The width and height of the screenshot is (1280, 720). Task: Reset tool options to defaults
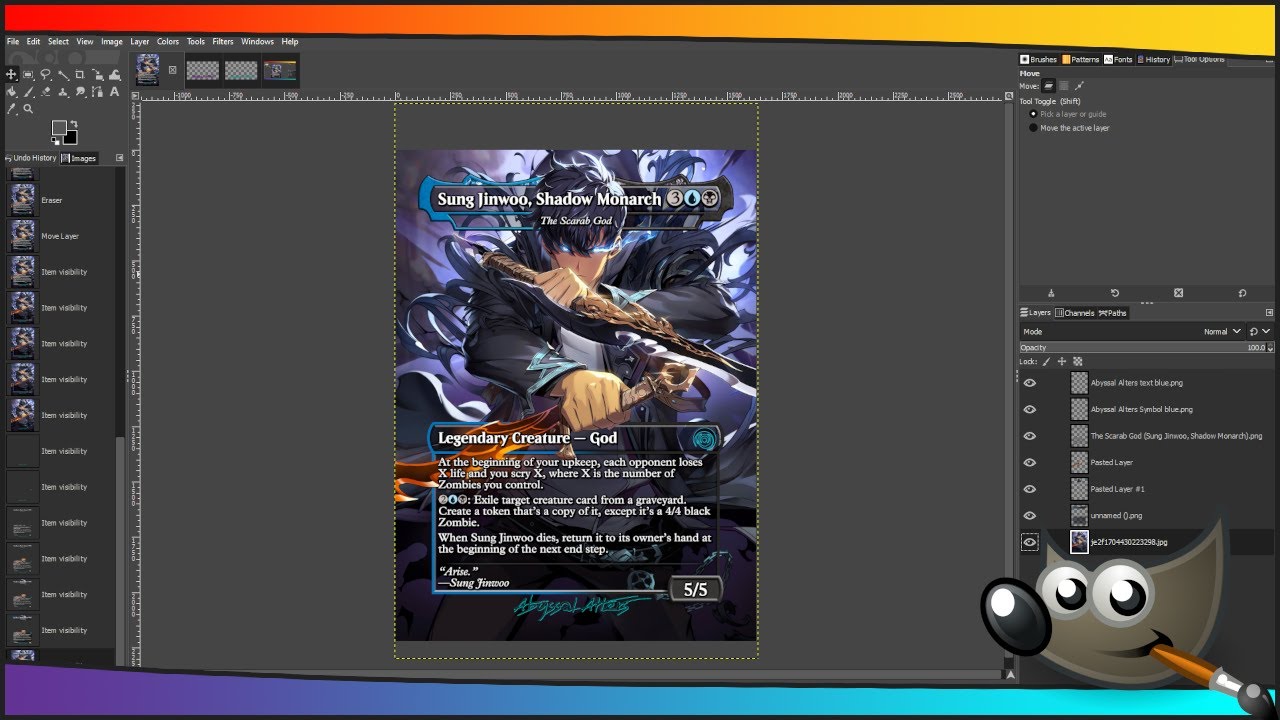tap(1242, 293)
